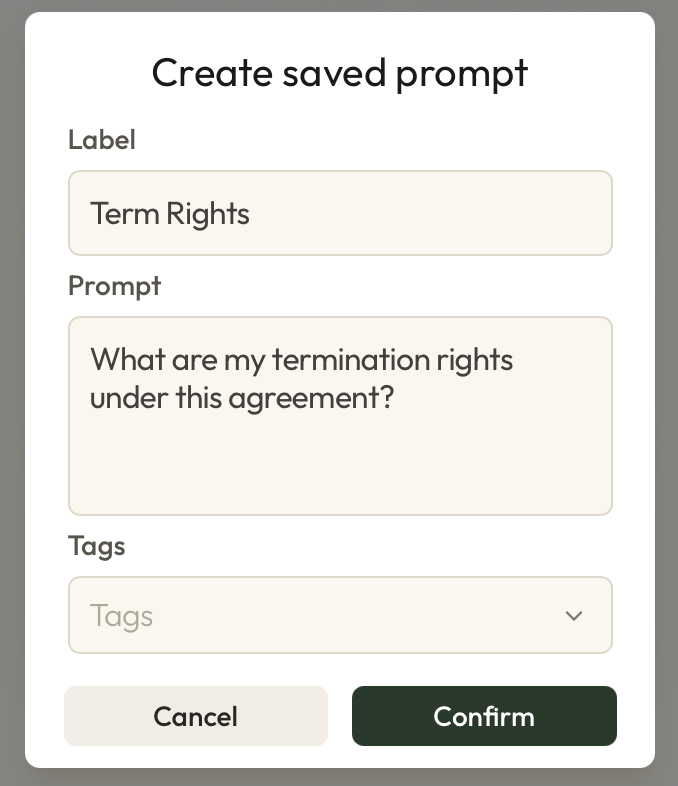Dismiss dialog with the Cancel button
This screenshot has height=786, width=678.
click(x=196, y=716)
